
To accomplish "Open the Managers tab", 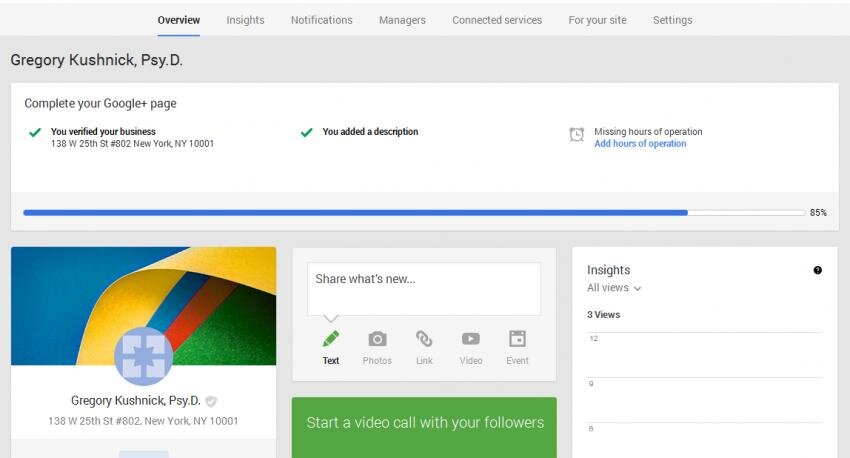I will pos(402,20).
